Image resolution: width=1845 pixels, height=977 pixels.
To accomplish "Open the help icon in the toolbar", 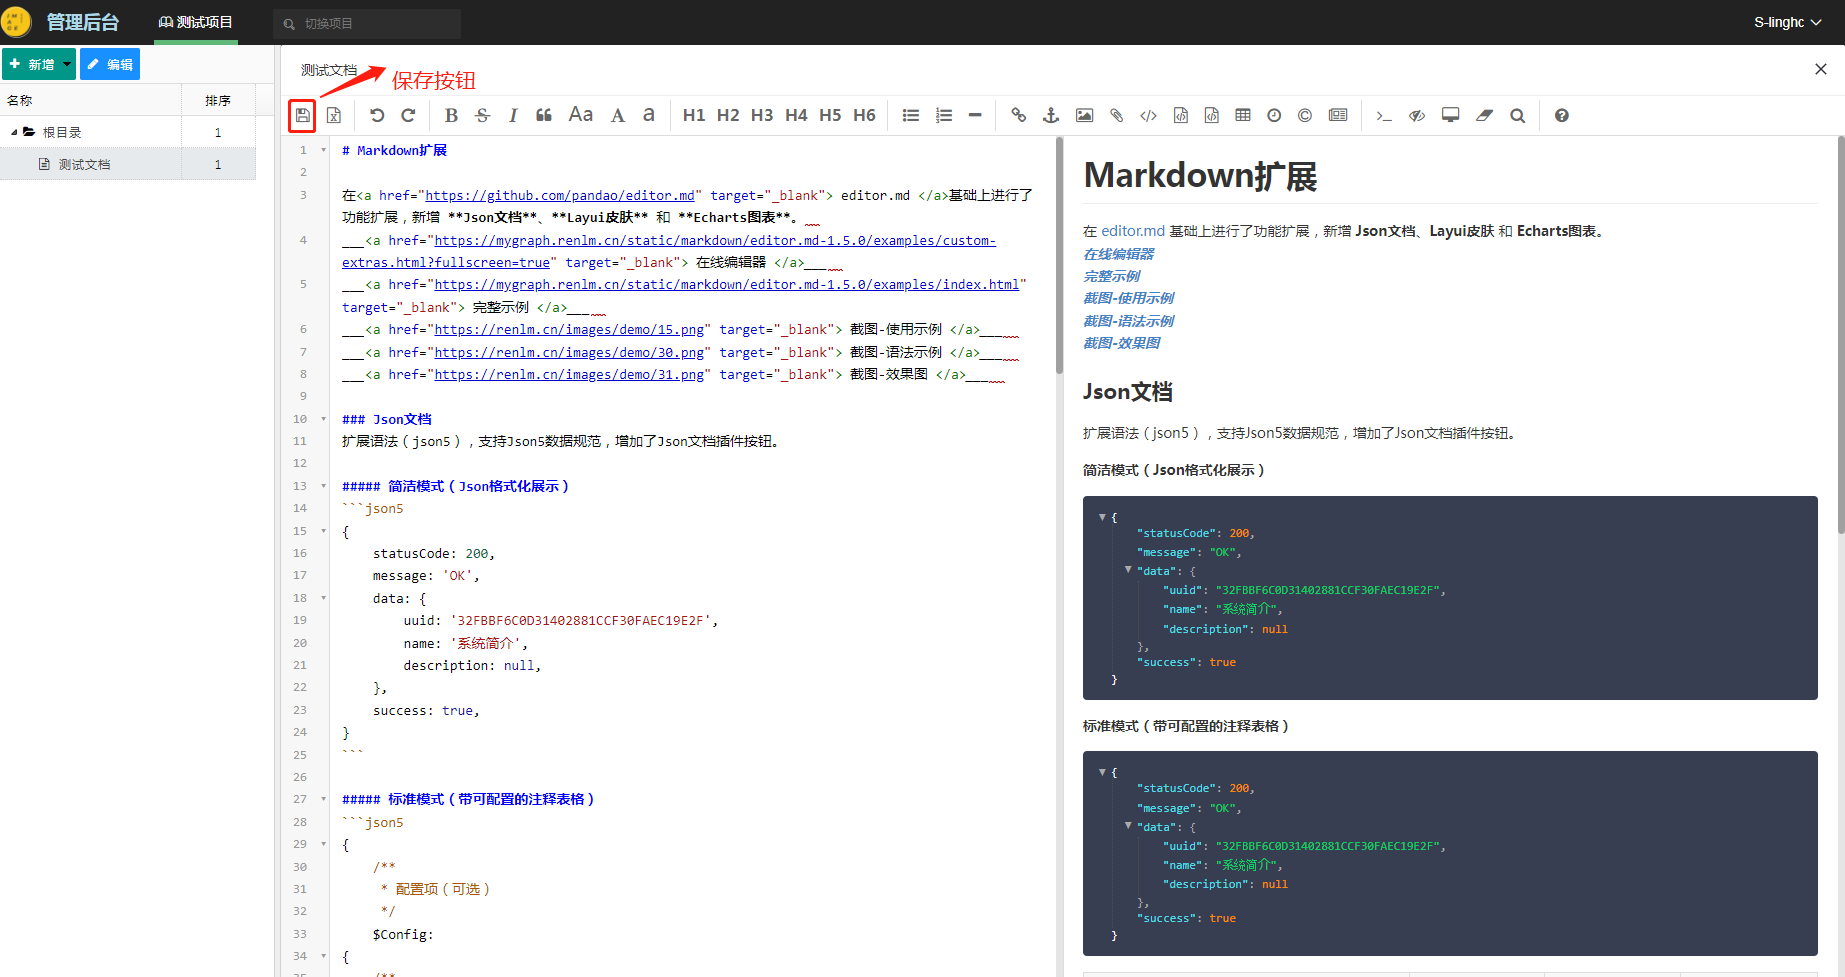I will 1561,115.
